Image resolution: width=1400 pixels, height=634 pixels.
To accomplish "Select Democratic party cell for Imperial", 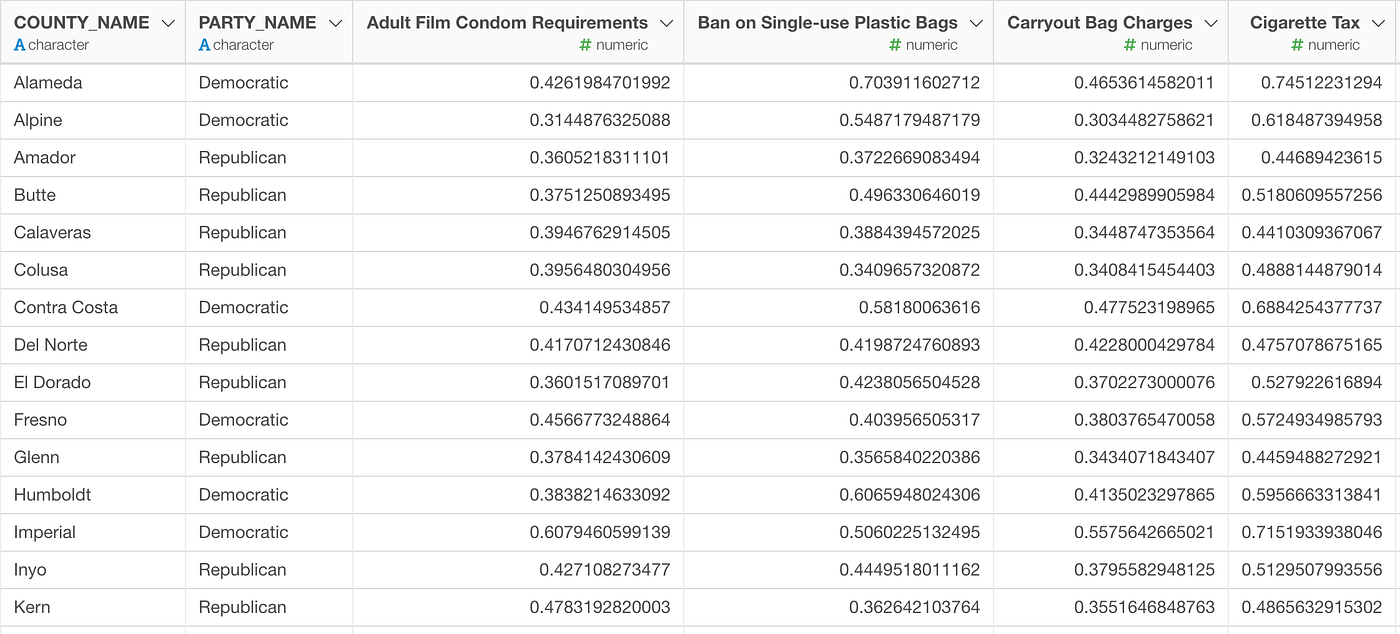I will pos(243,532).
